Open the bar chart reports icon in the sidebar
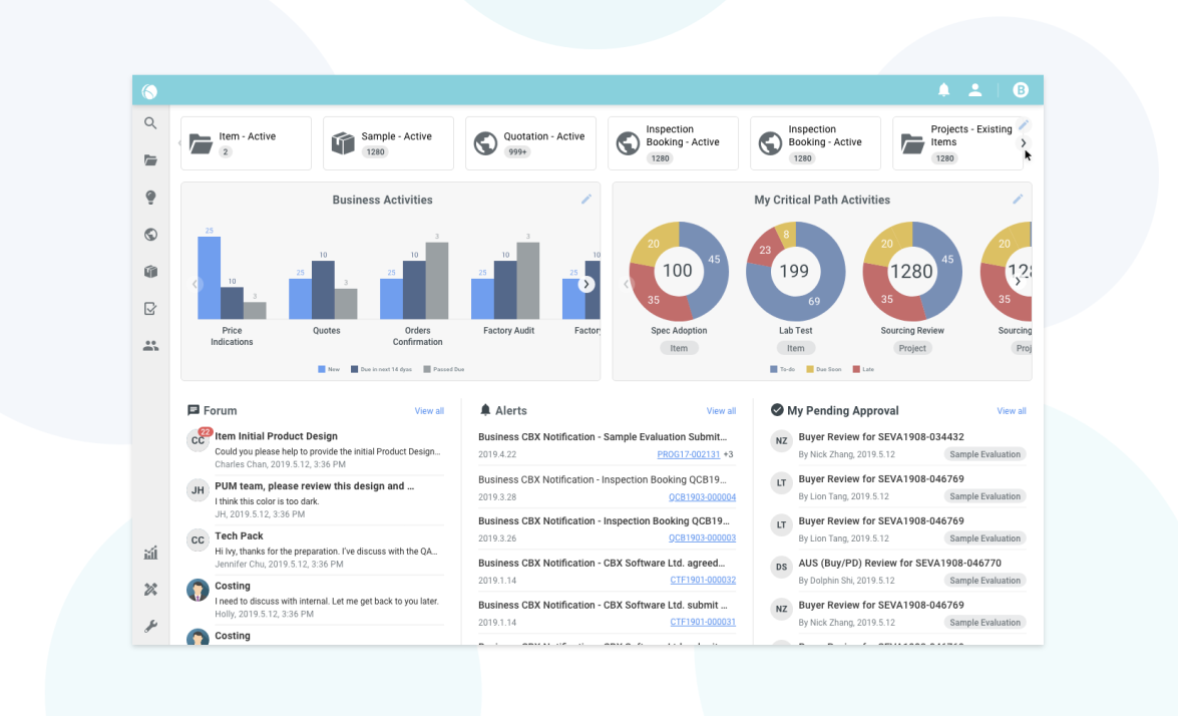This screenshot has width=1178, height=716. pyautogui.click(x=150, y=553)
